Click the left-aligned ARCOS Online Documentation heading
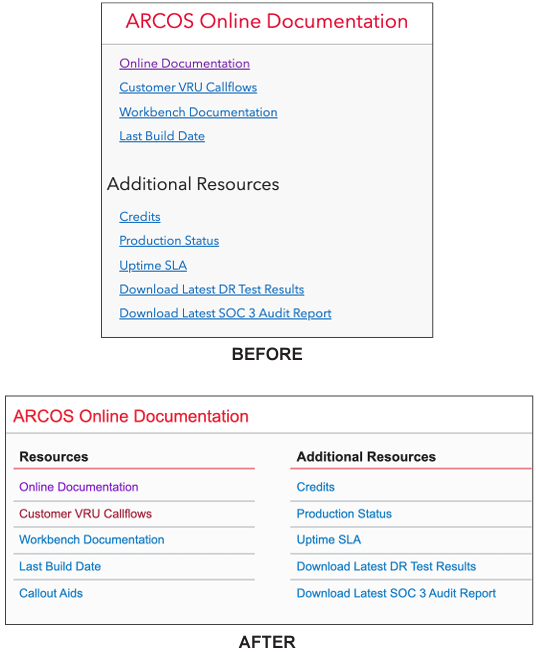The image size is (536, 652). pos(131,416)
